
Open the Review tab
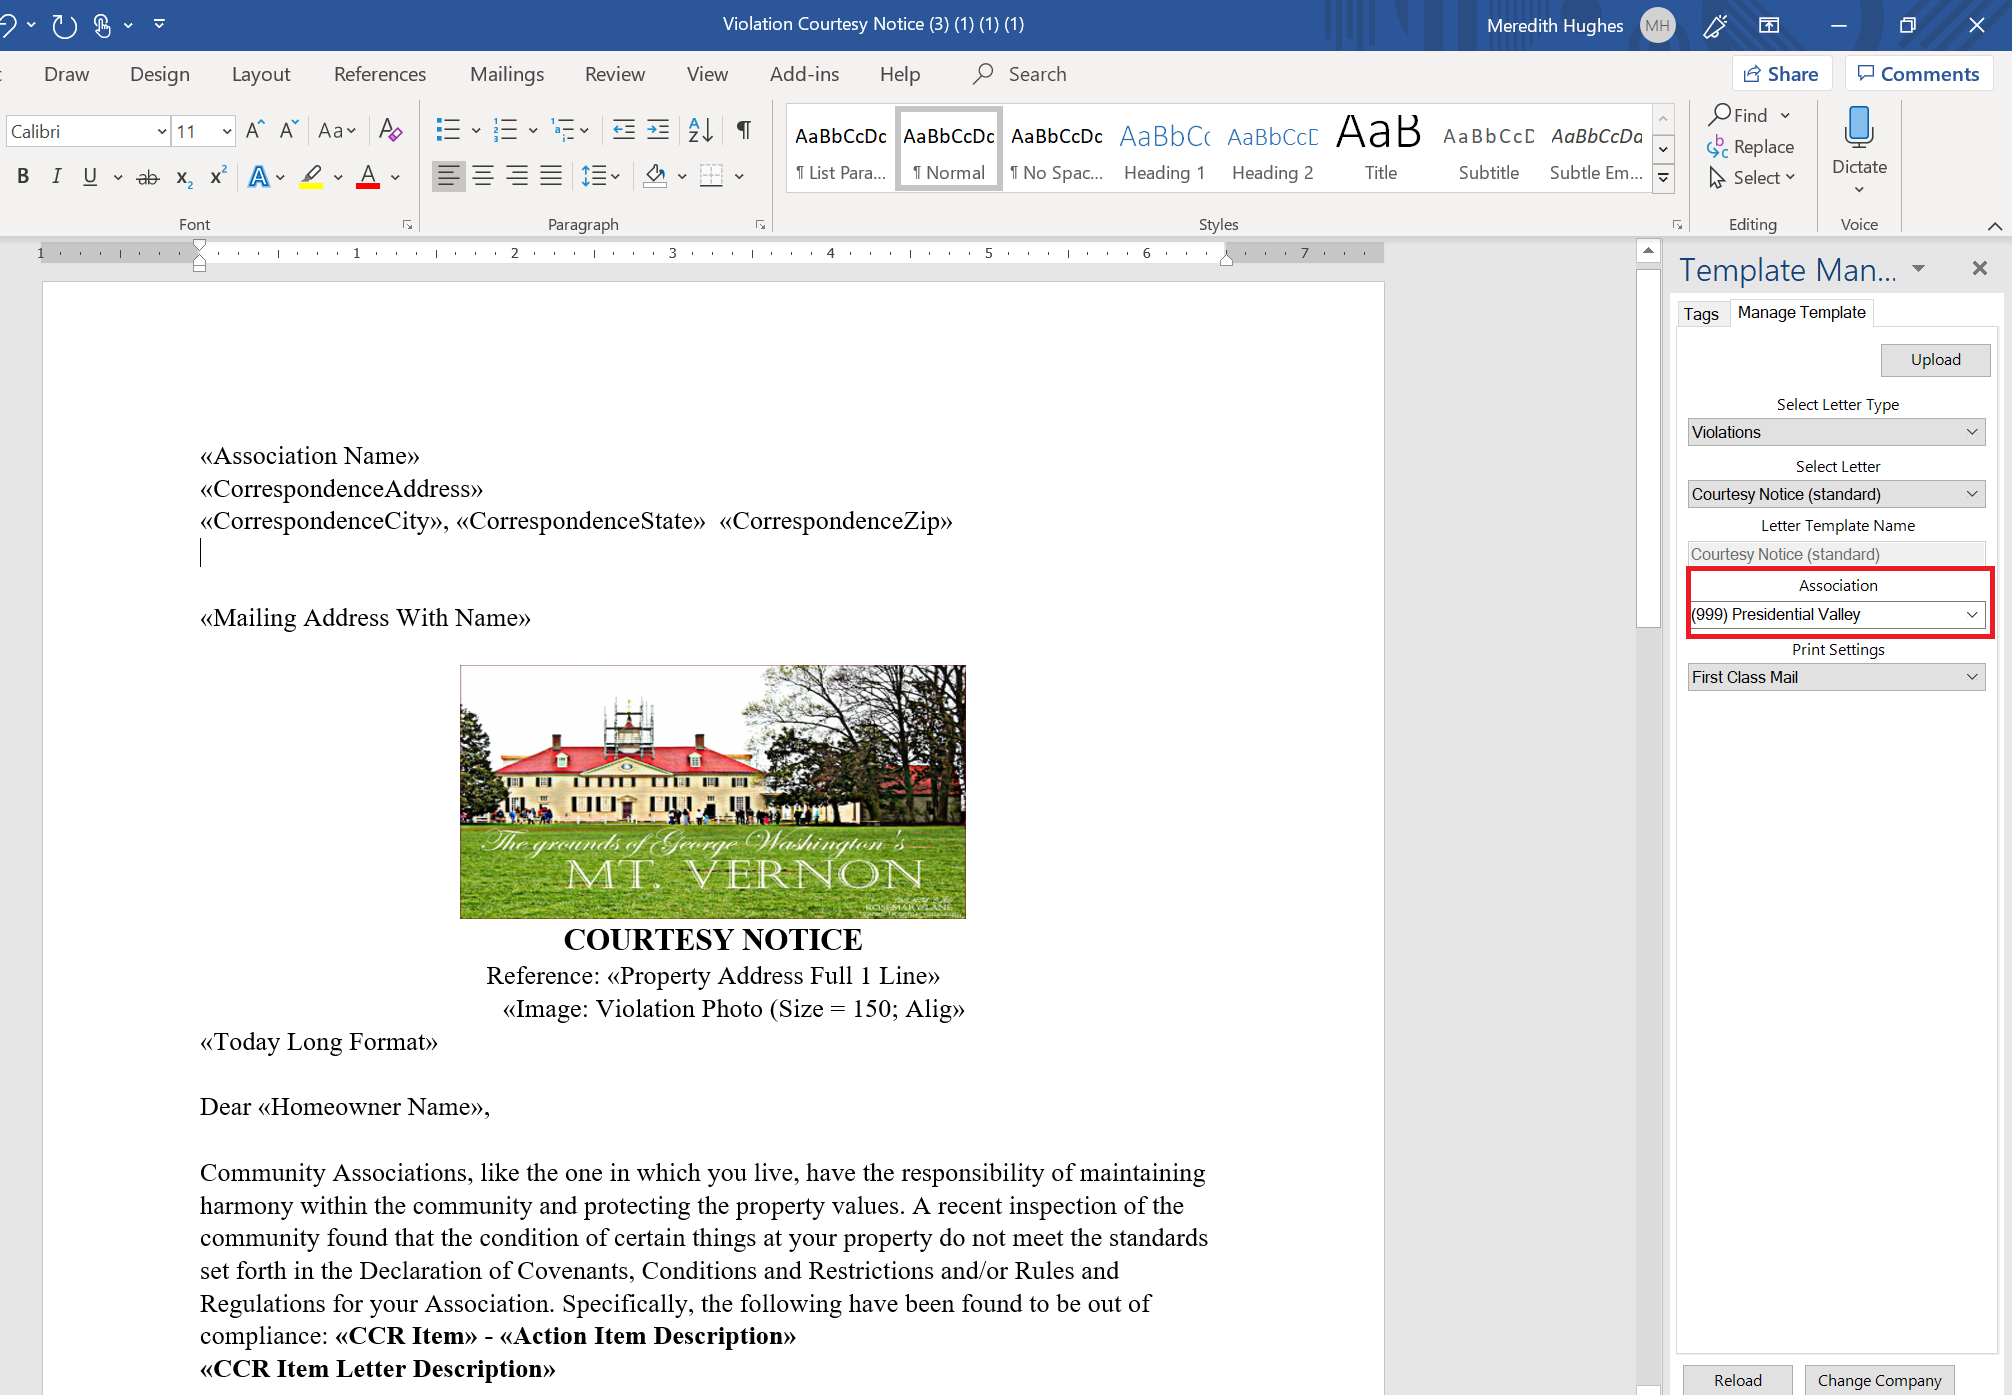[x=615, y=74]
